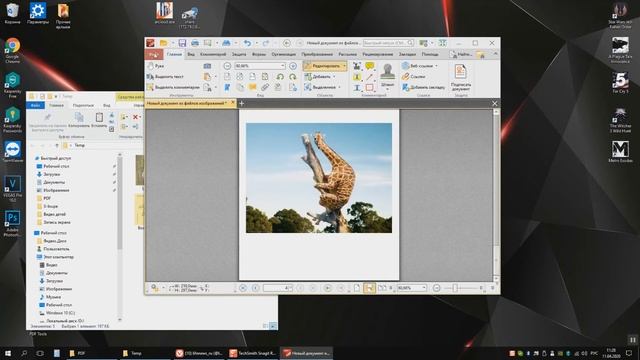The width and height of the screenshot is (640, 360).
Task: Click Вставить in Explorer window ribbon
Action: pos(99,120)
